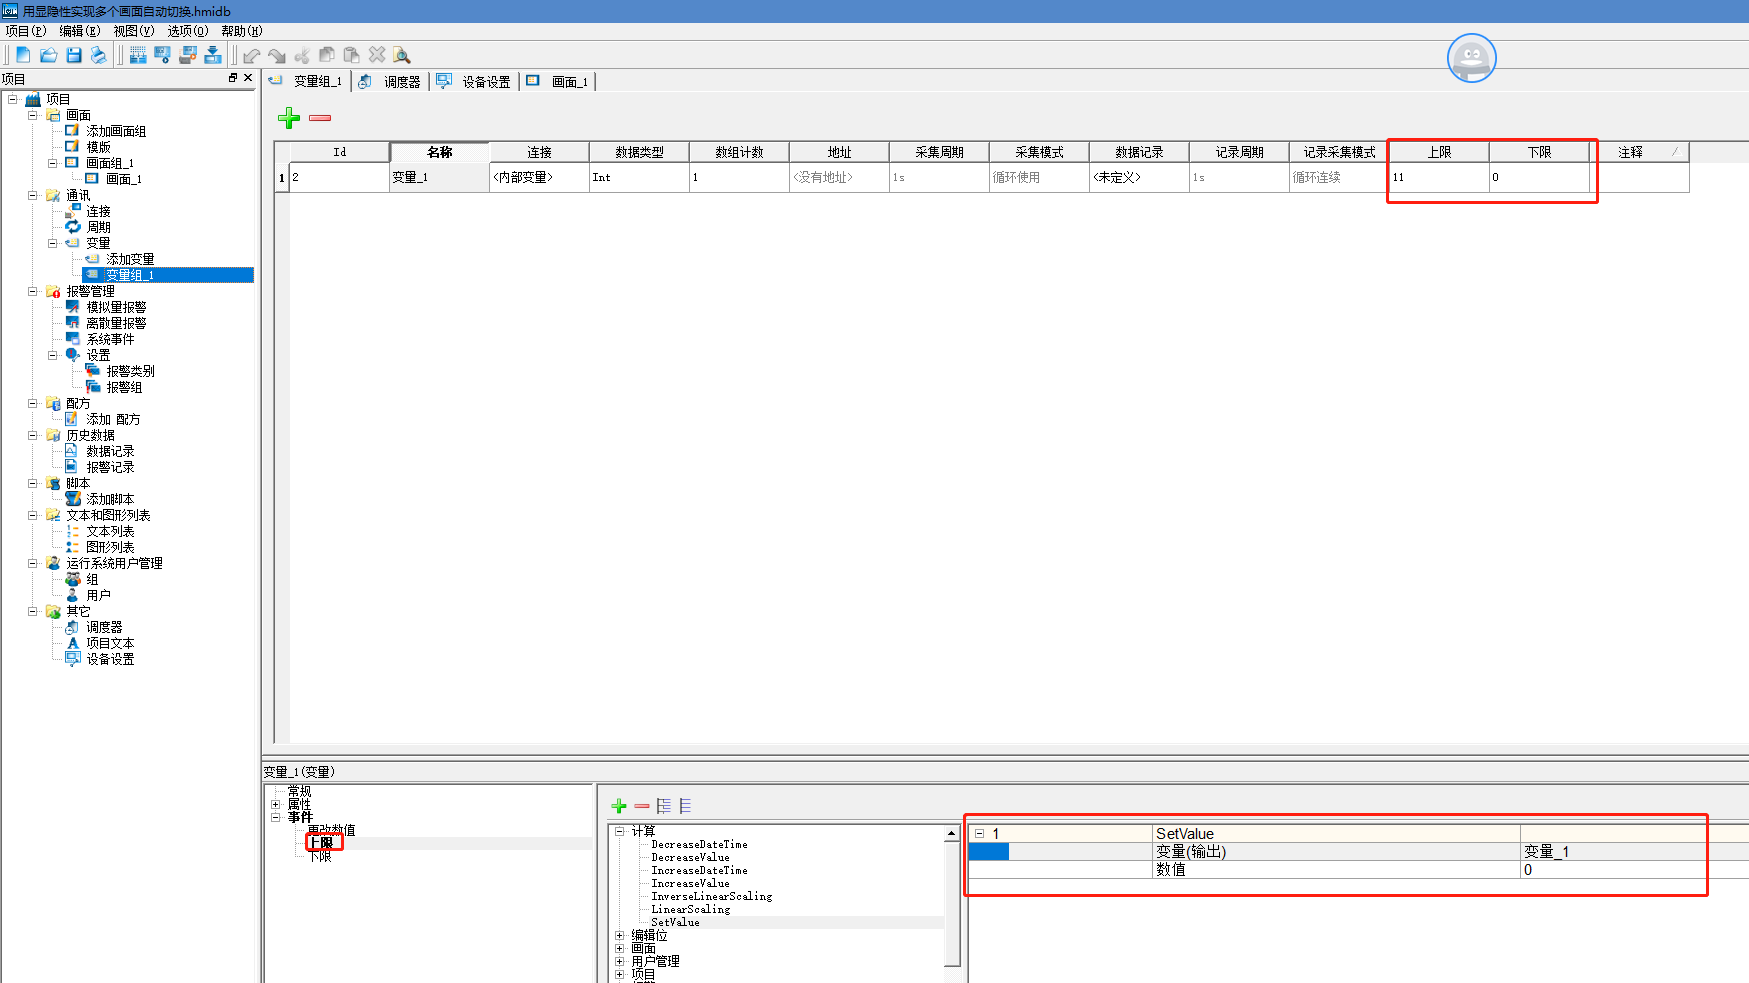Collapse the 历史数据 tree node
The height and width of the screenshot is (983, 1749).
coord(33,435)
